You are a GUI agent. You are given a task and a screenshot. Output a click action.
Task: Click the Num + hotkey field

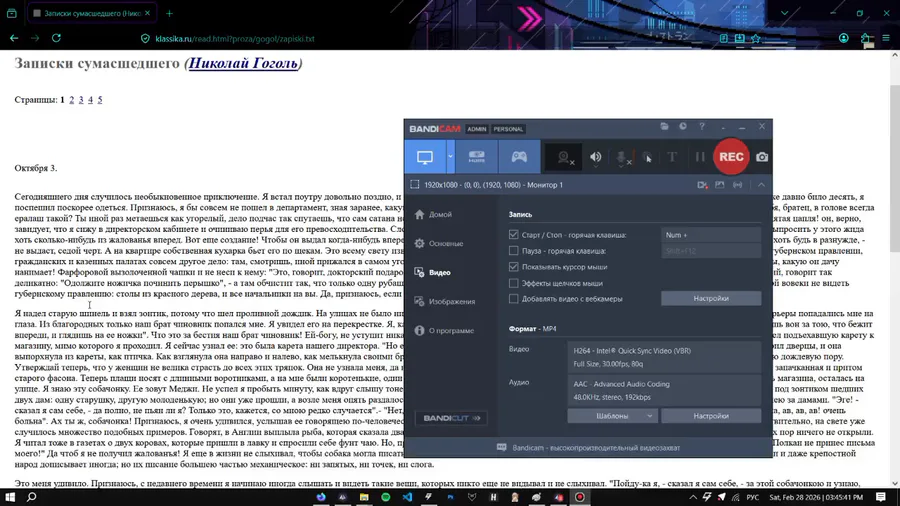coord(711,235)
